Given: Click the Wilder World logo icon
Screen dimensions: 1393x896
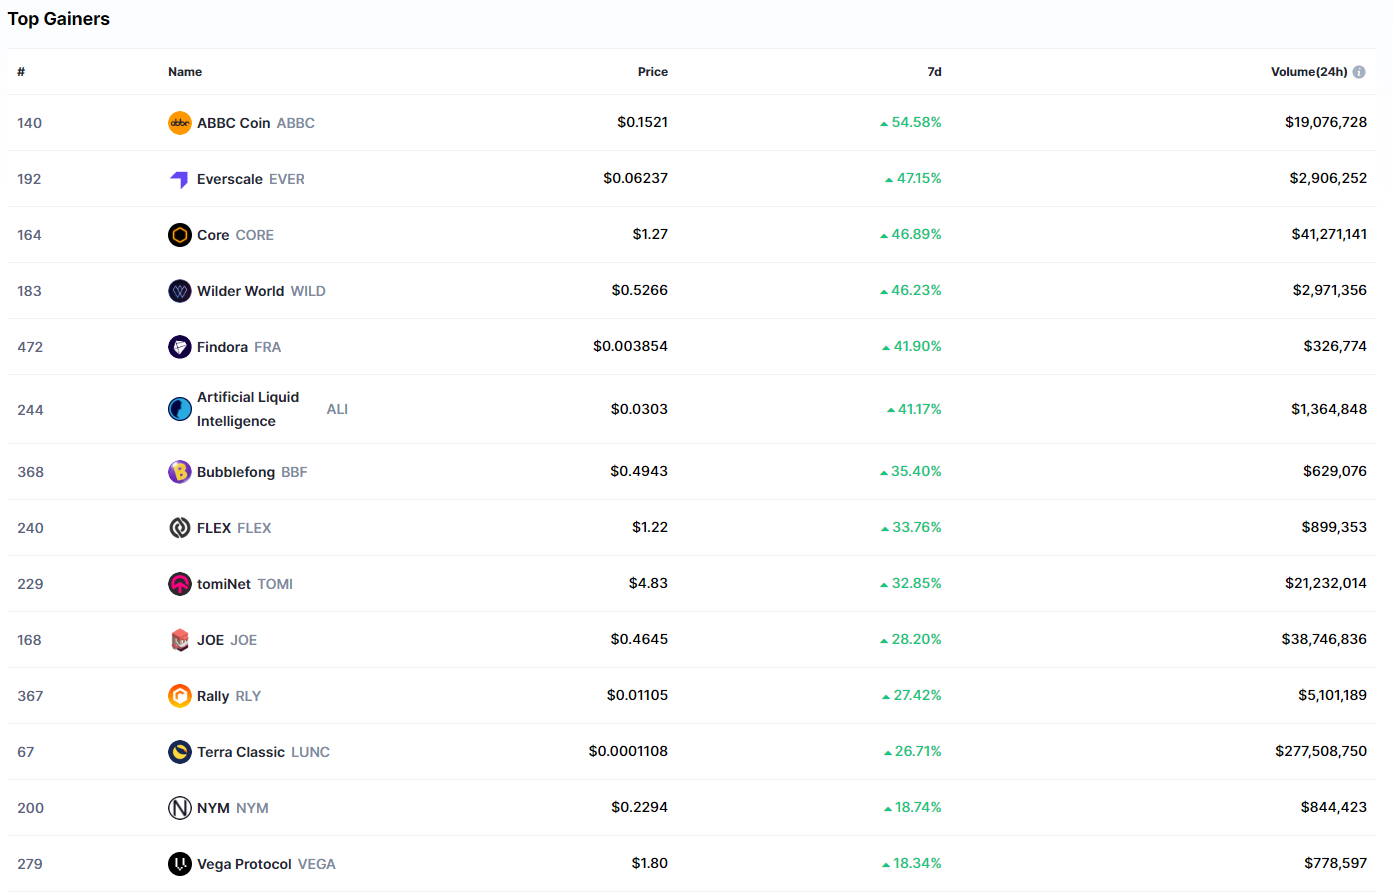Looking at the screenshot, I should (x=179, y=291).
